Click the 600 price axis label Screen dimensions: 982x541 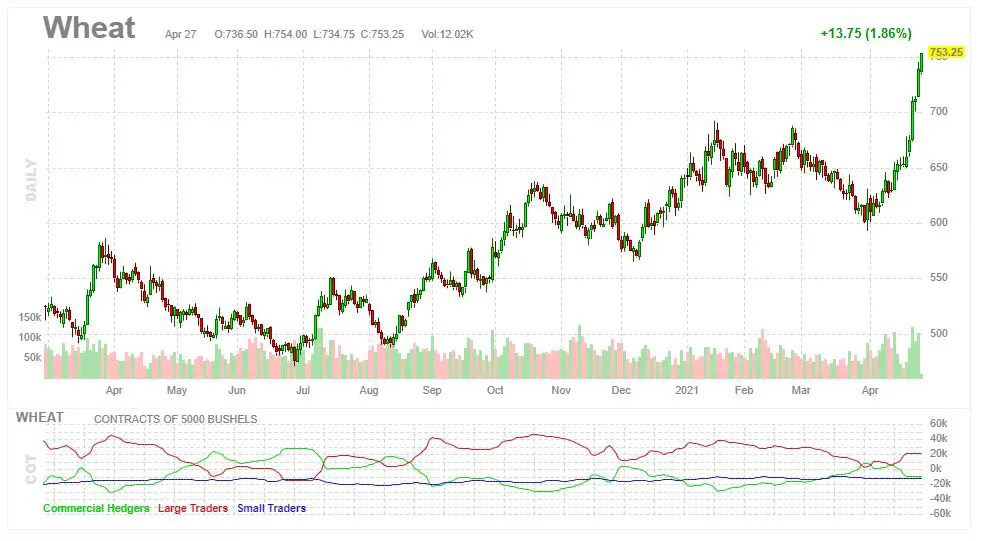[939, 223]
